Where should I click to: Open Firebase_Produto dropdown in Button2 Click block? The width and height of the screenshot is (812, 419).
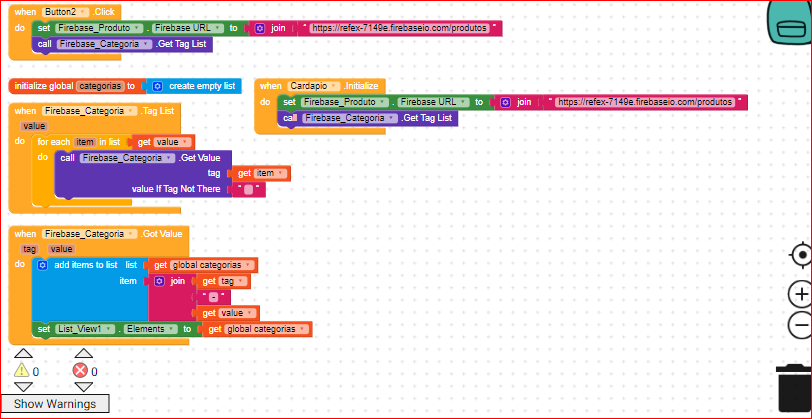click(99, 28)
